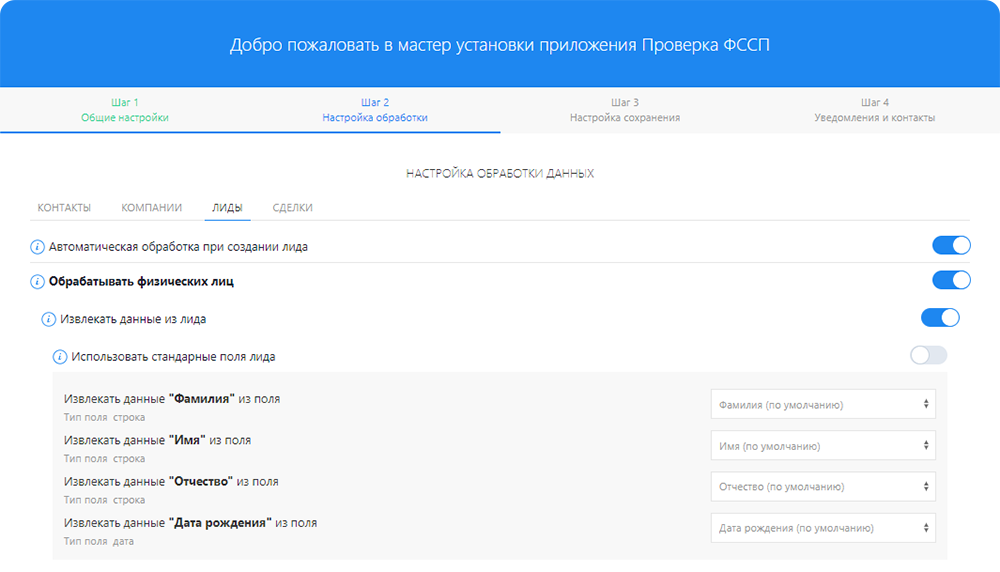
Task: Click info icon beside 'Извлекать данные из лида'
Action: tap(48, 319)
